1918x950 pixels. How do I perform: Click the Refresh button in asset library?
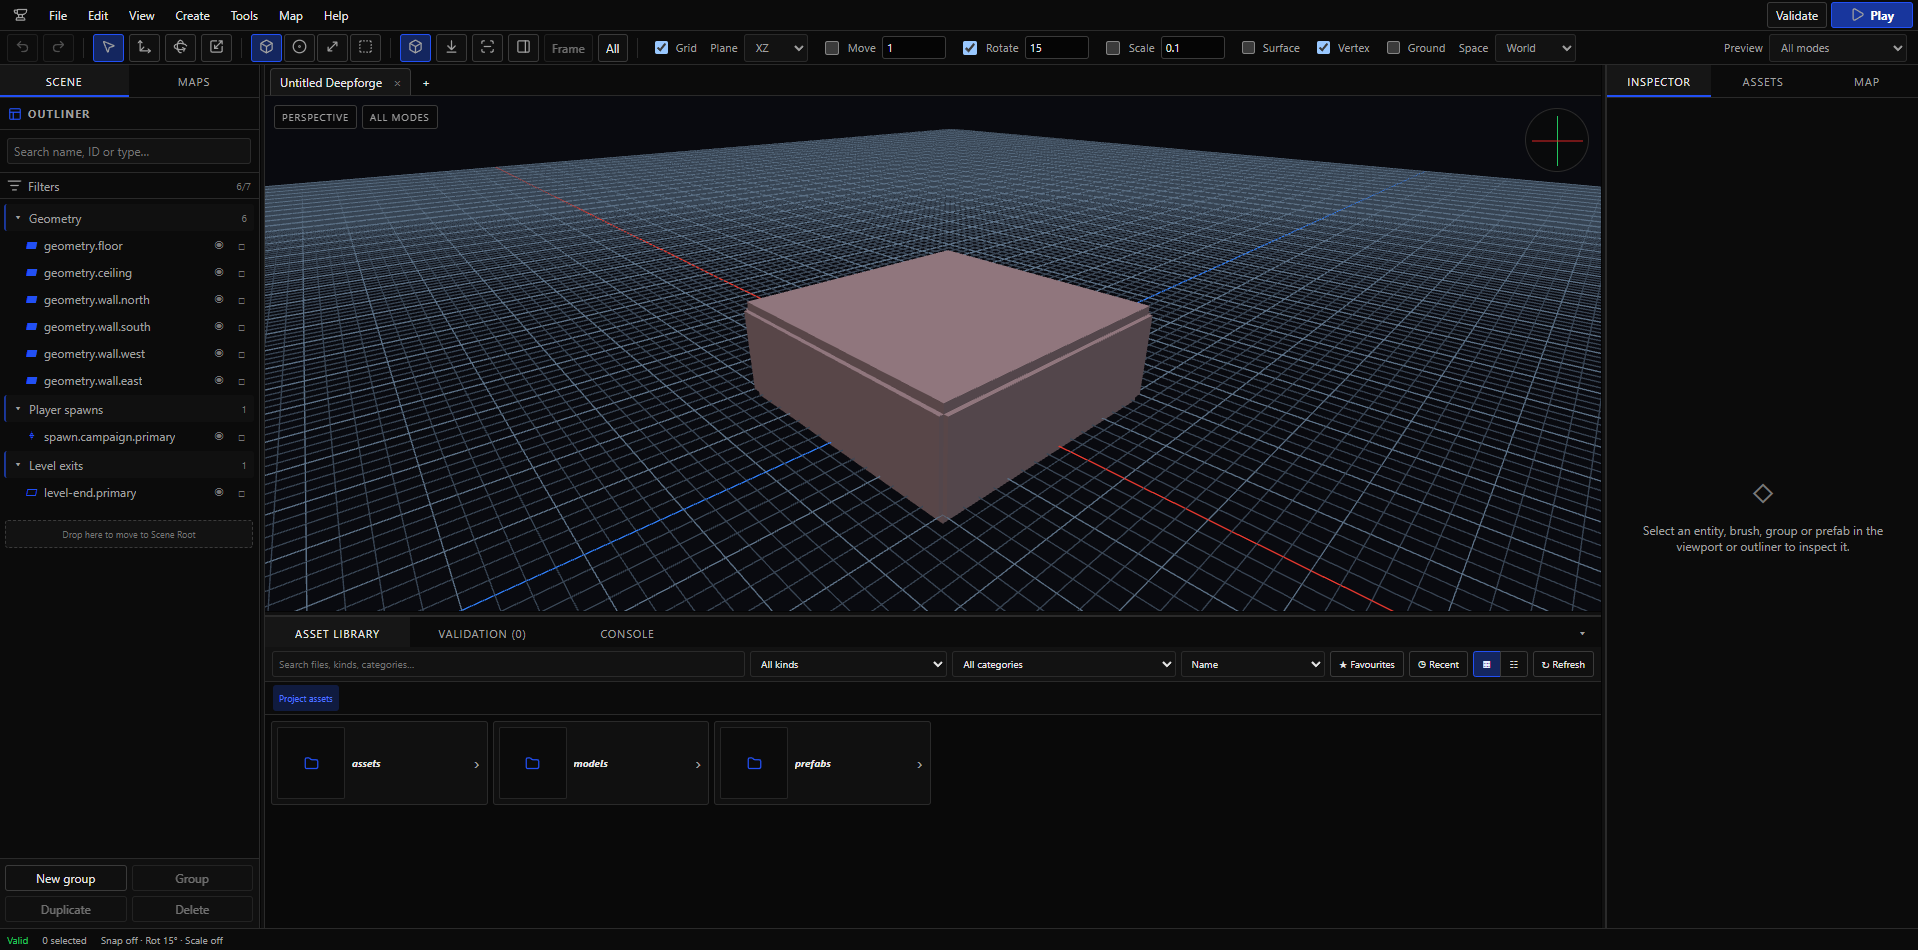pos(1563,664)
